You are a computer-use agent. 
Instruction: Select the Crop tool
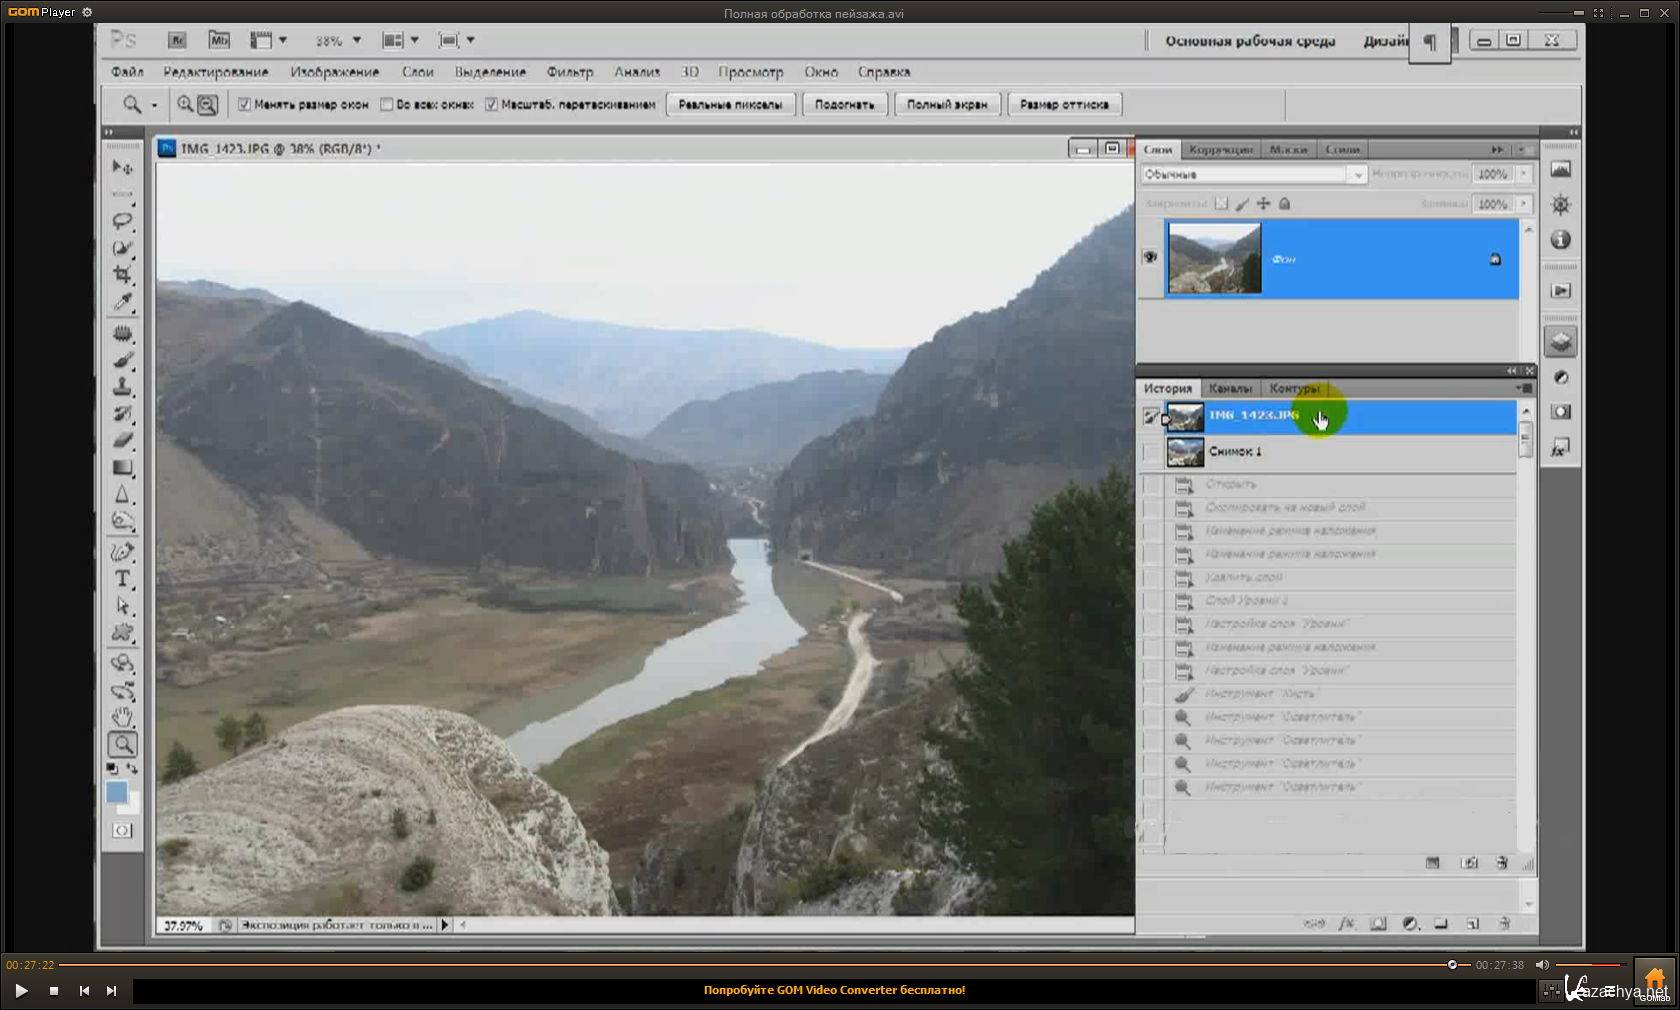[122, 274]
